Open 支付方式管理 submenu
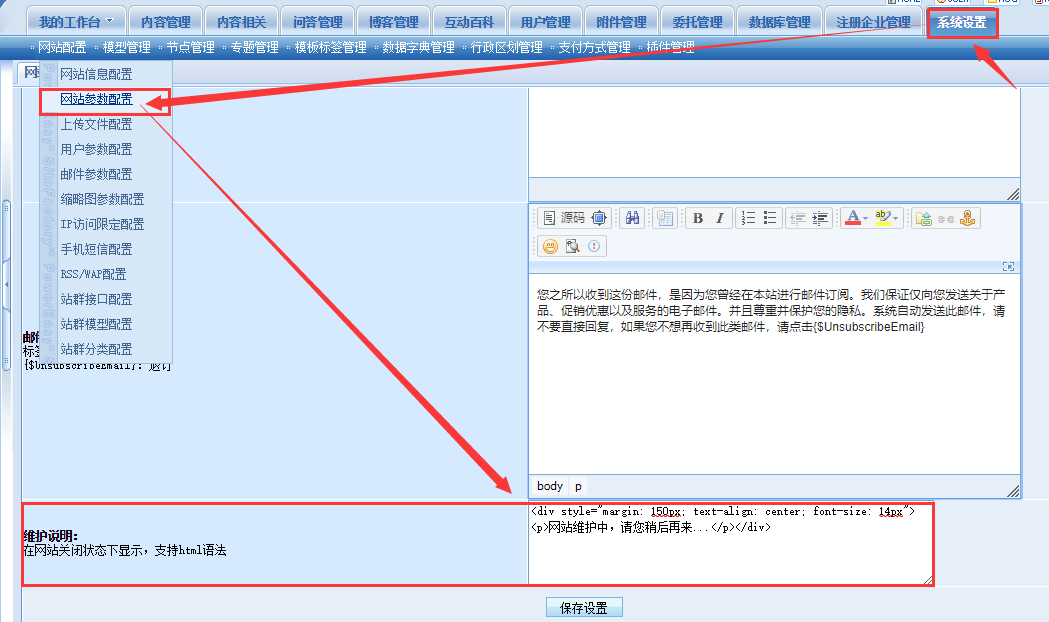This screenshot has height=622, width=1049. 594,47
